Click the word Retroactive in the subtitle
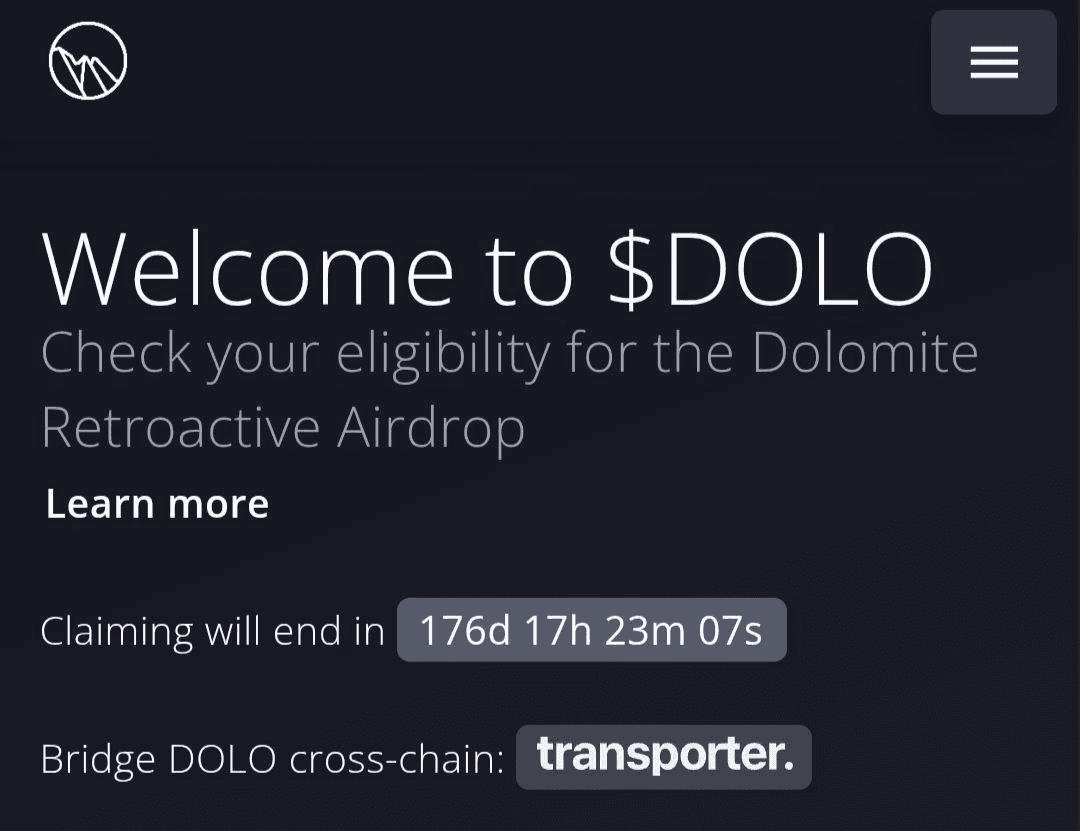This screenshot has height=831, width=1080. 180,428
